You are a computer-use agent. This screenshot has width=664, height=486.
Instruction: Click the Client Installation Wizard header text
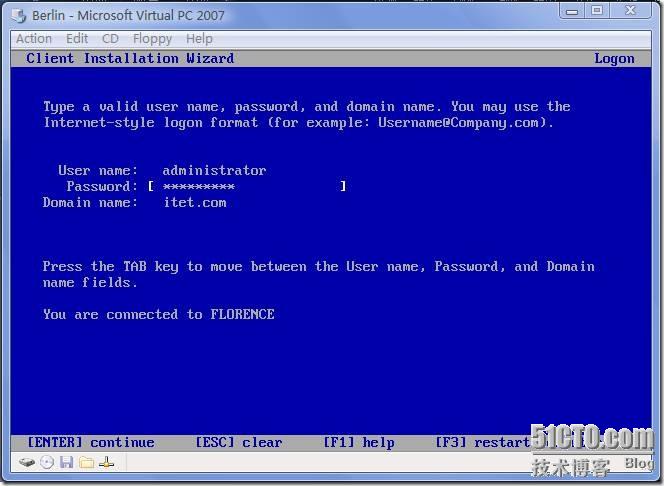pyautogui.click(x=130, y=58)
